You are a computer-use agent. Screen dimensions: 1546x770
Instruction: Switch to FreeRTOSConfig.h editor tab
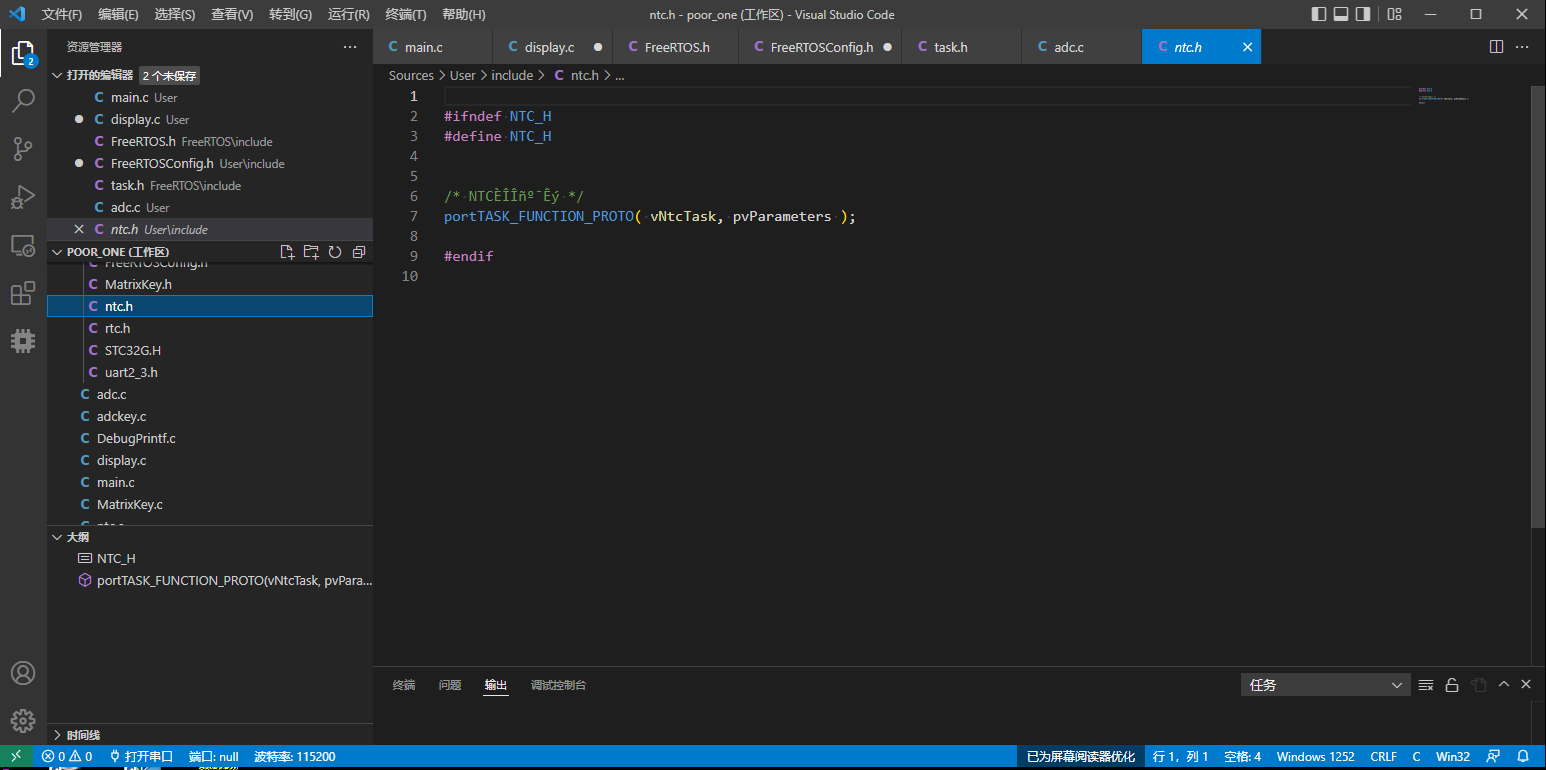click(x=820, y=47)
